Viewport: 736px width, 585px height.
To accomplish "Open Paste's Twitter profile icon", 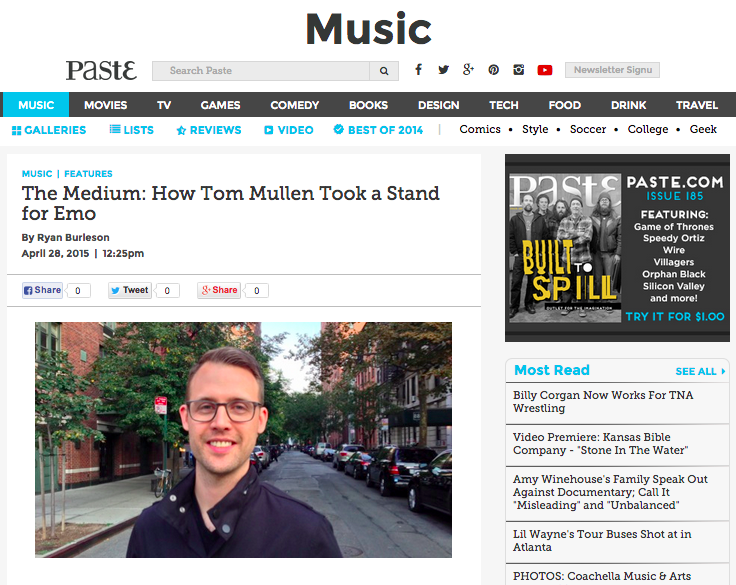I will click(x=443, y=70).
